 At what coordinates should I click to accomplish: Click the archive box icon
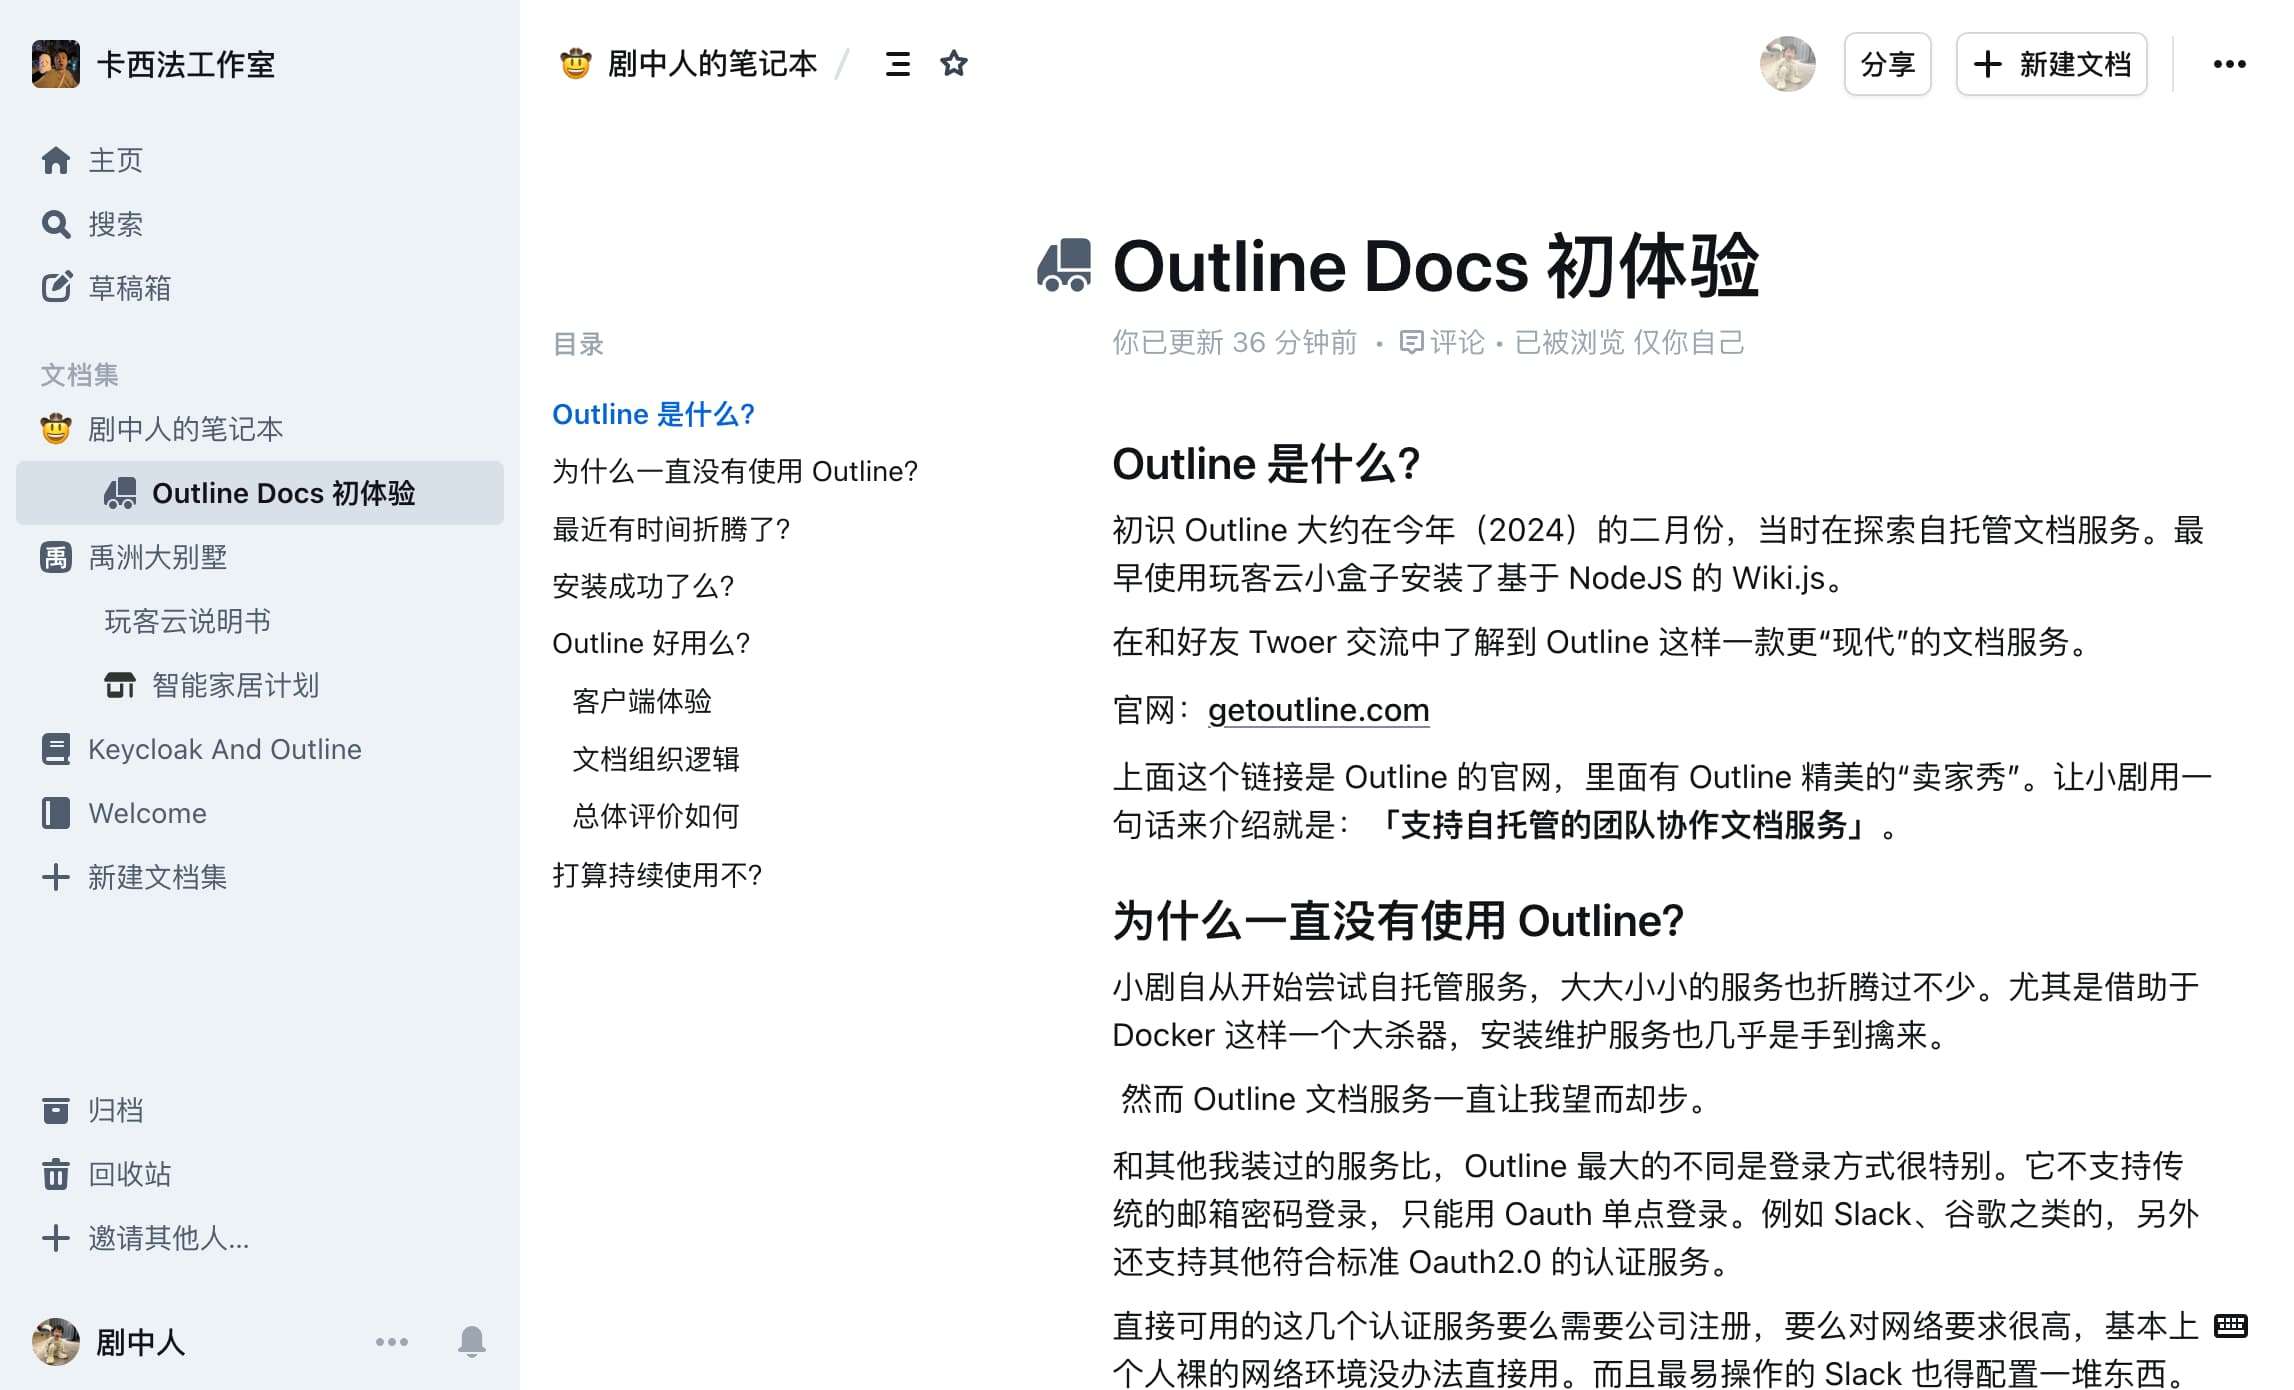[56, 1110]
